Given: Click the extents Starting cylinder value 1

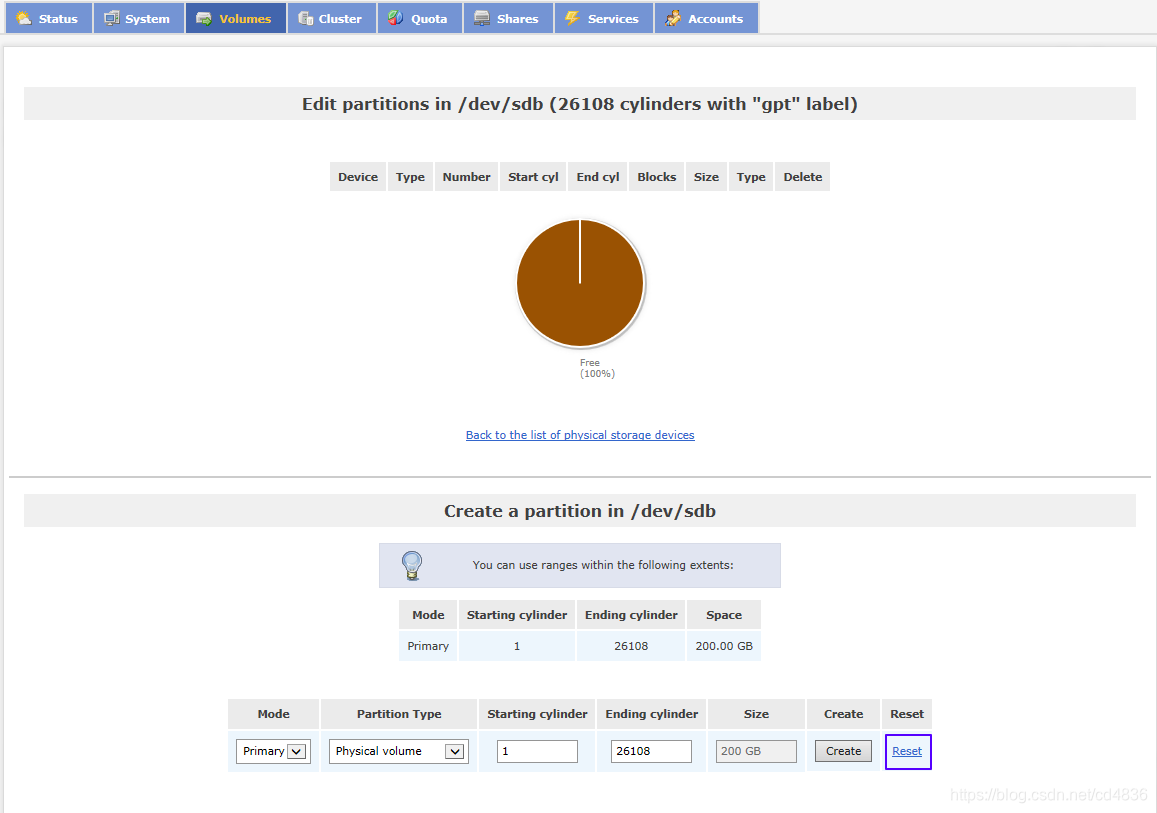Looking at the screenshot, I should [x=517, y=646].
